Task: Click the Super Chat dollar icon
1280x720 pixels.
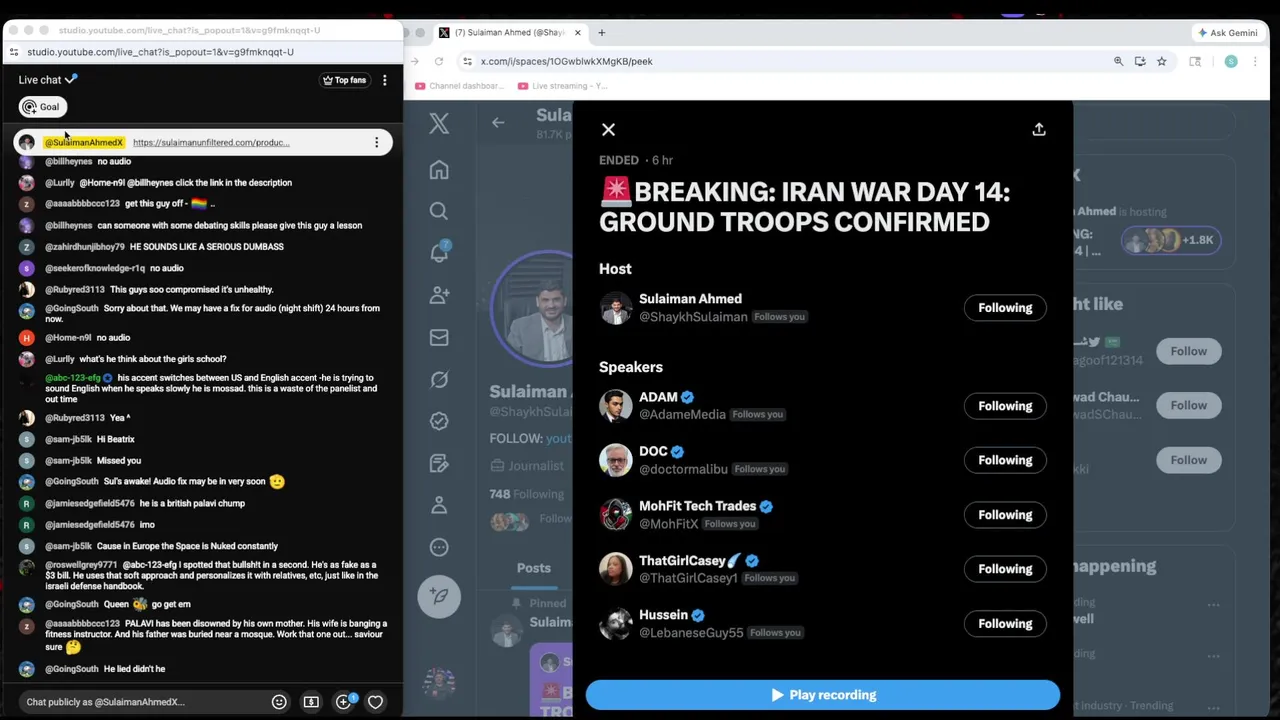Action: click(x=311, y=702)
